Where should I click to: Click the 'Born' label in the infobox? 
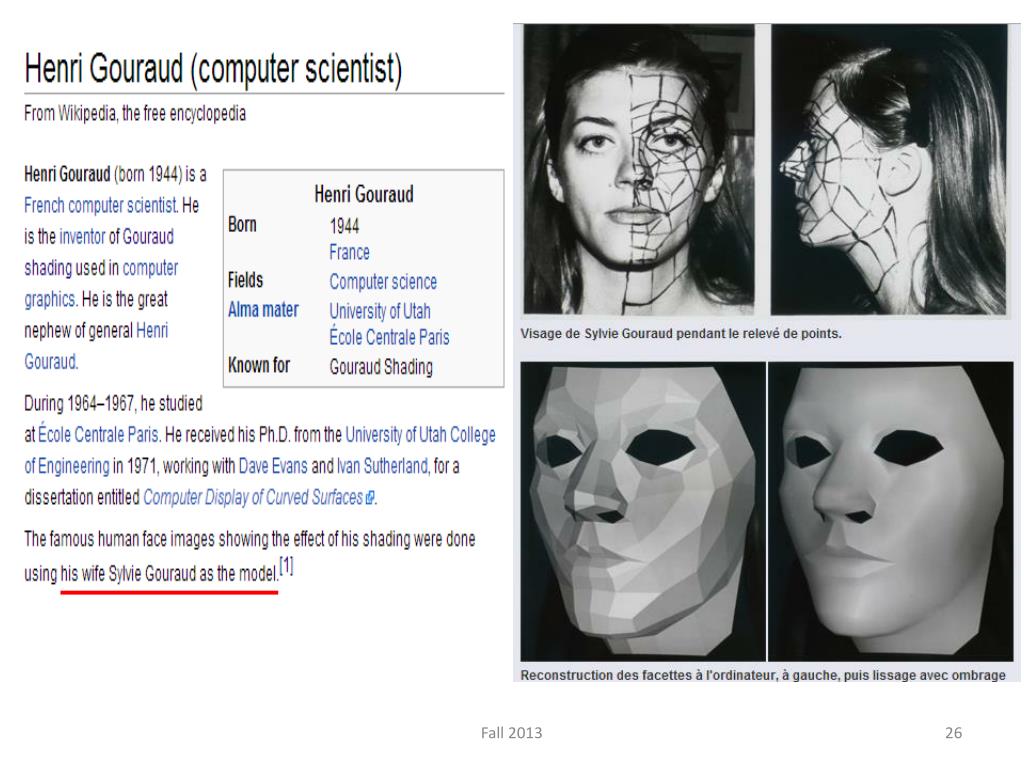pos(242,225)
